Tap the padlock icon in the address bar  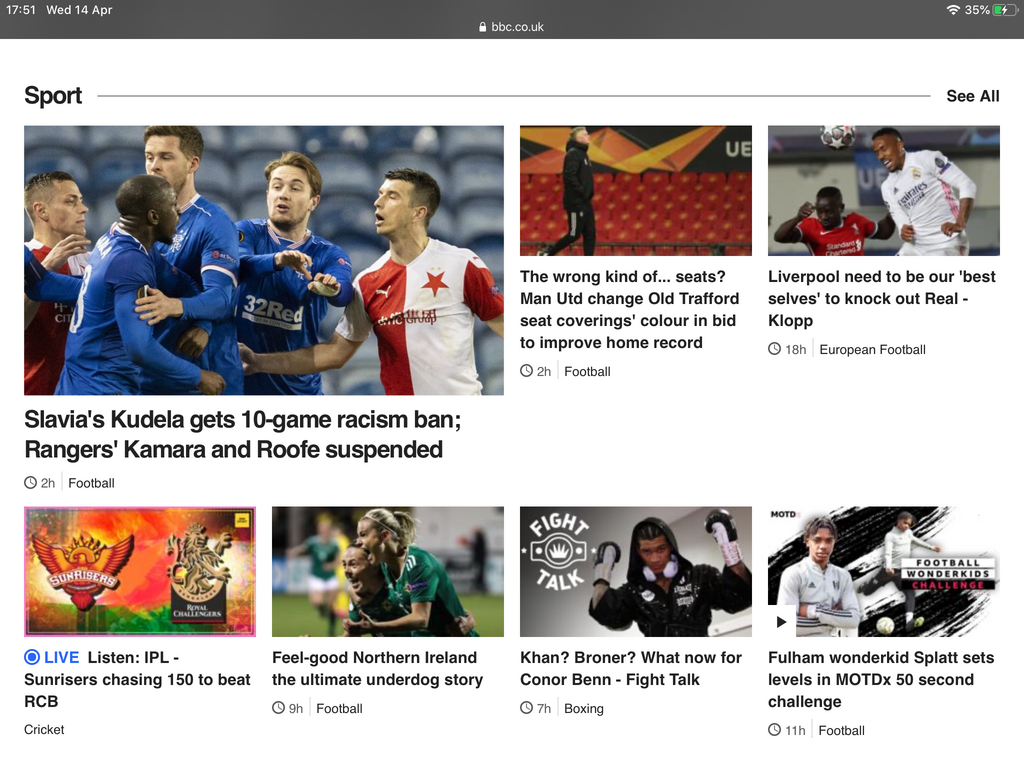483,27
